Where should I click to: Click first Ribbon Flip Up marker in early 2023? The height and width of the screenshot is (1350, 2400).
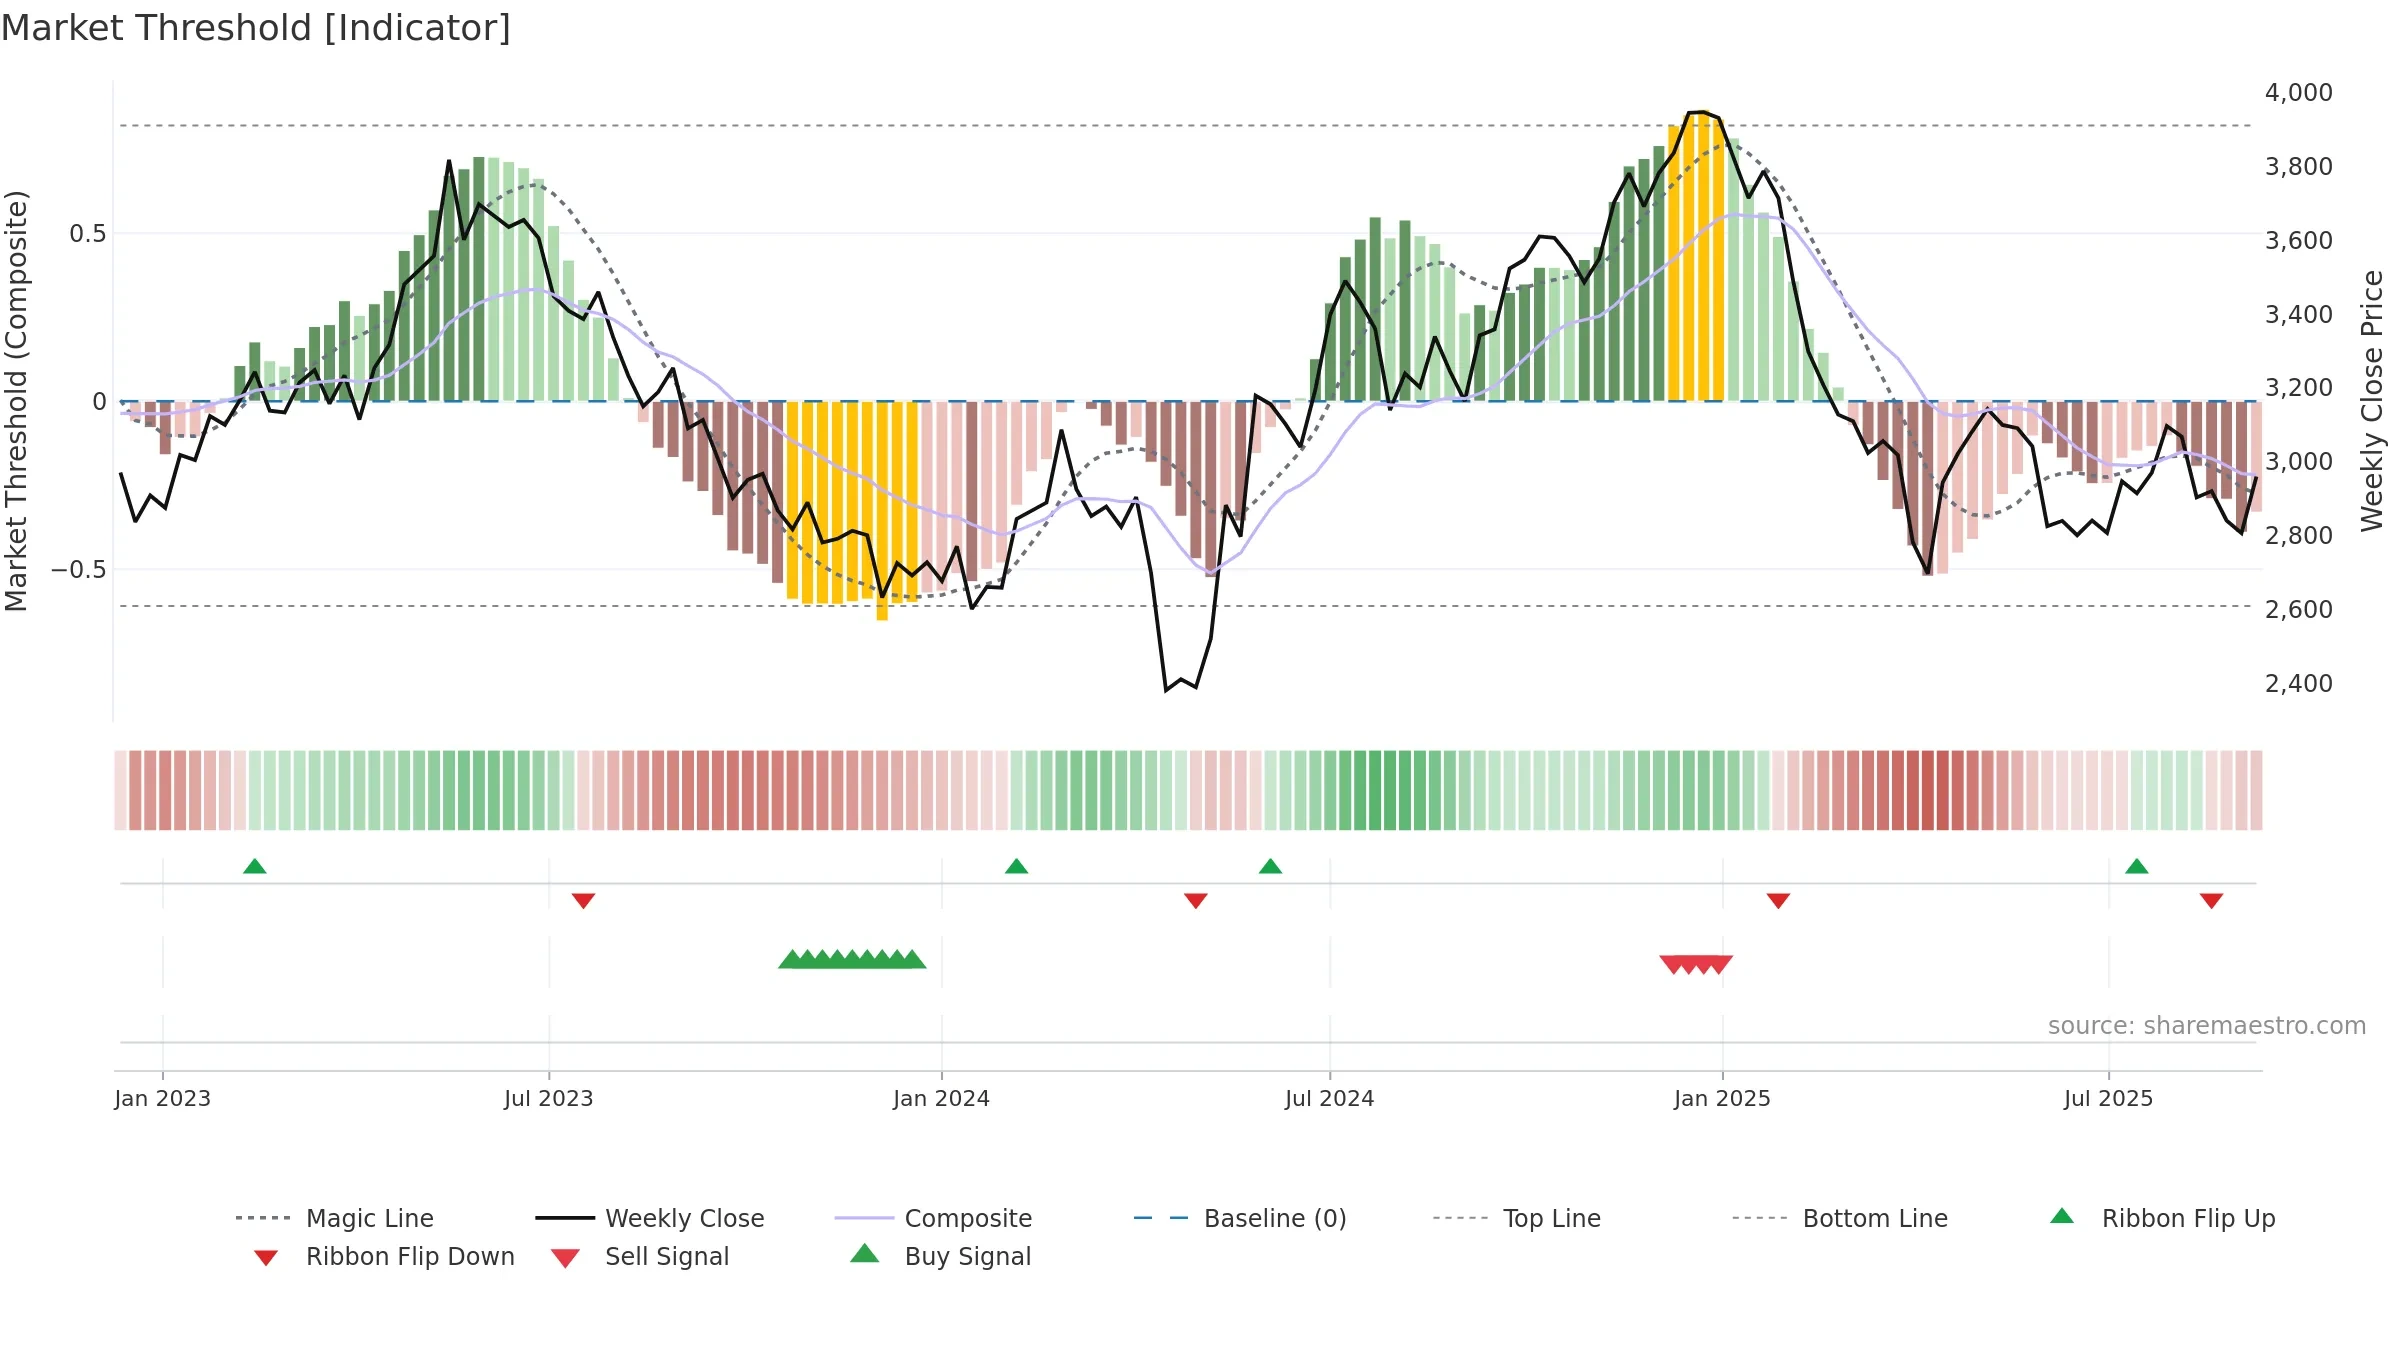255,866
